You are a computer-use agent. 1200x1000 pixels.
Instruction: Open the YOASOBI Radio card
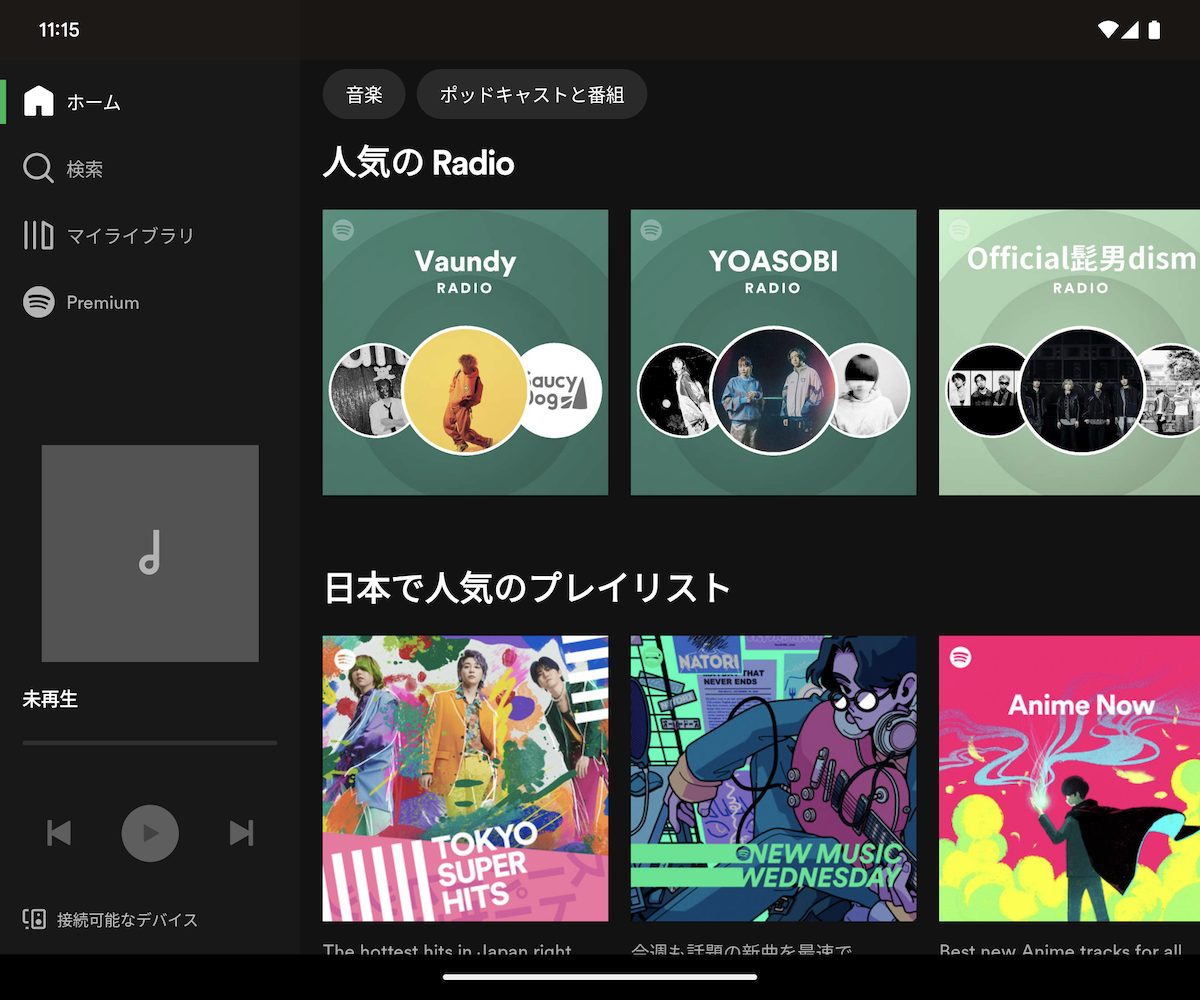773,352
